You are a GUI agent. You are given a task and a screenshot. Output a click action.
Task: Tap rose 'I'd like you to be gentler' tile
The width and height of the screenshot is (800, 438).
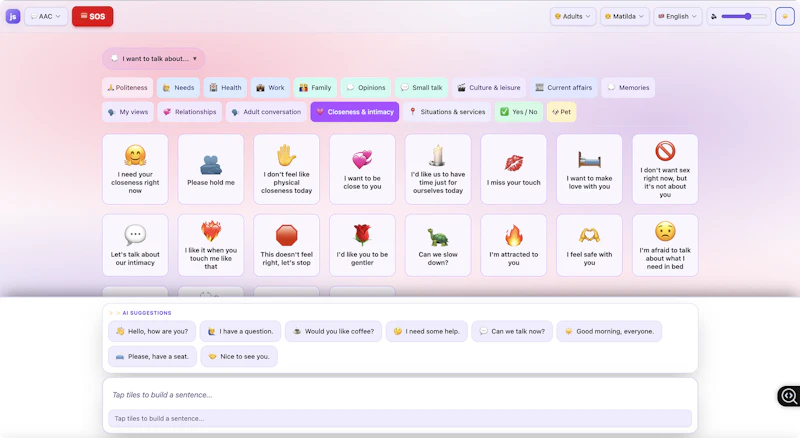coord(362,245)
